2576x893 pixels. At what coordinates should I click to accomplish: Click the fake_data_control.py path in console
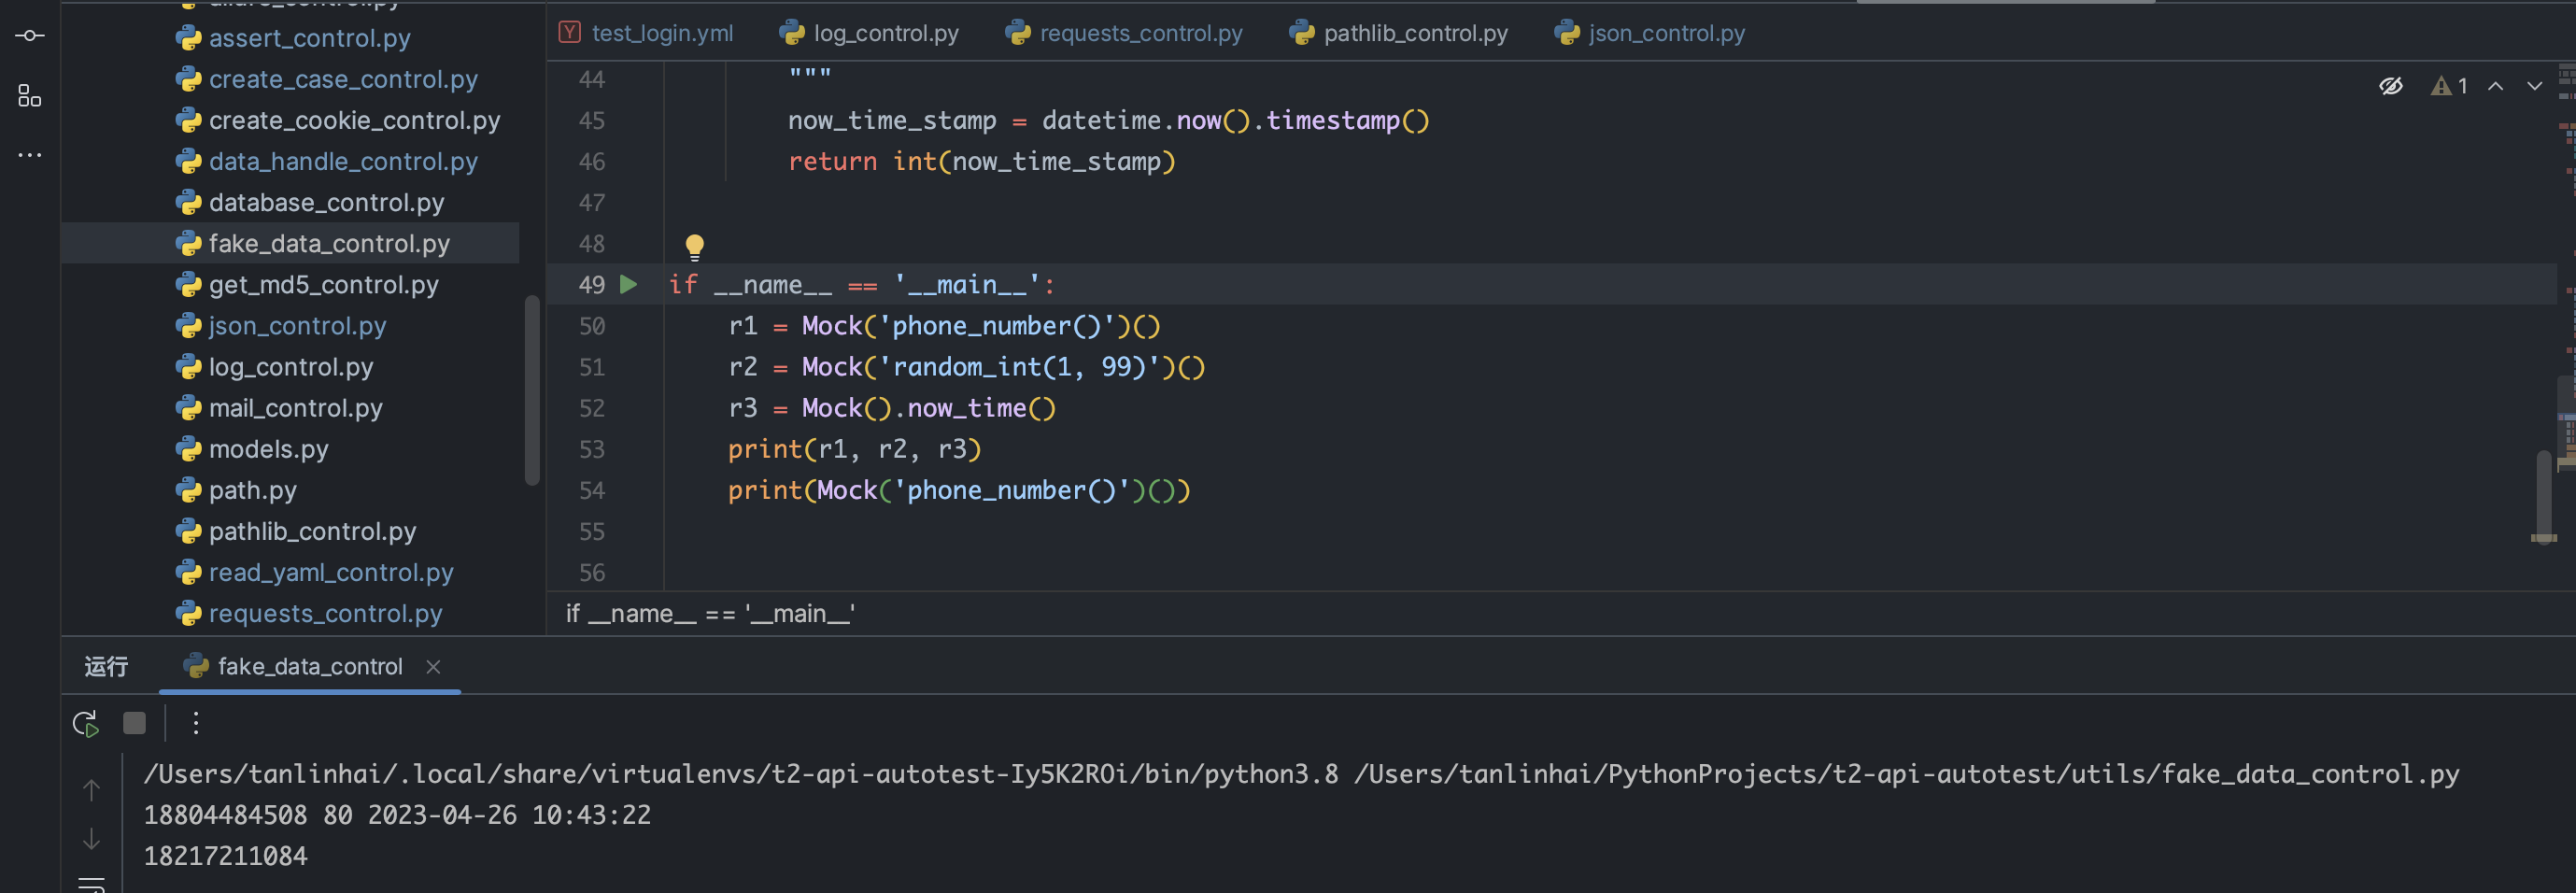click(1906, 774)
